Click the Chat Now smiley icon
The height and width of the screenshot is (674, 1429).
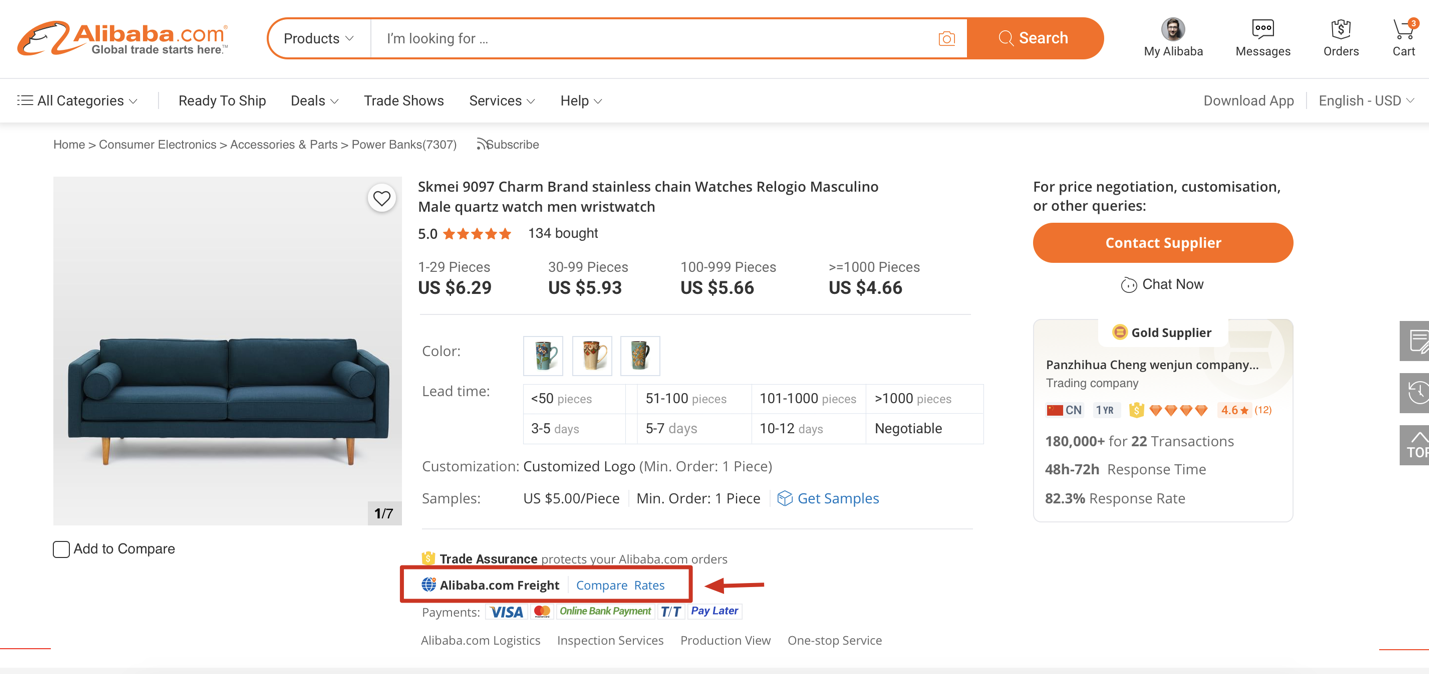(1129, 285)
